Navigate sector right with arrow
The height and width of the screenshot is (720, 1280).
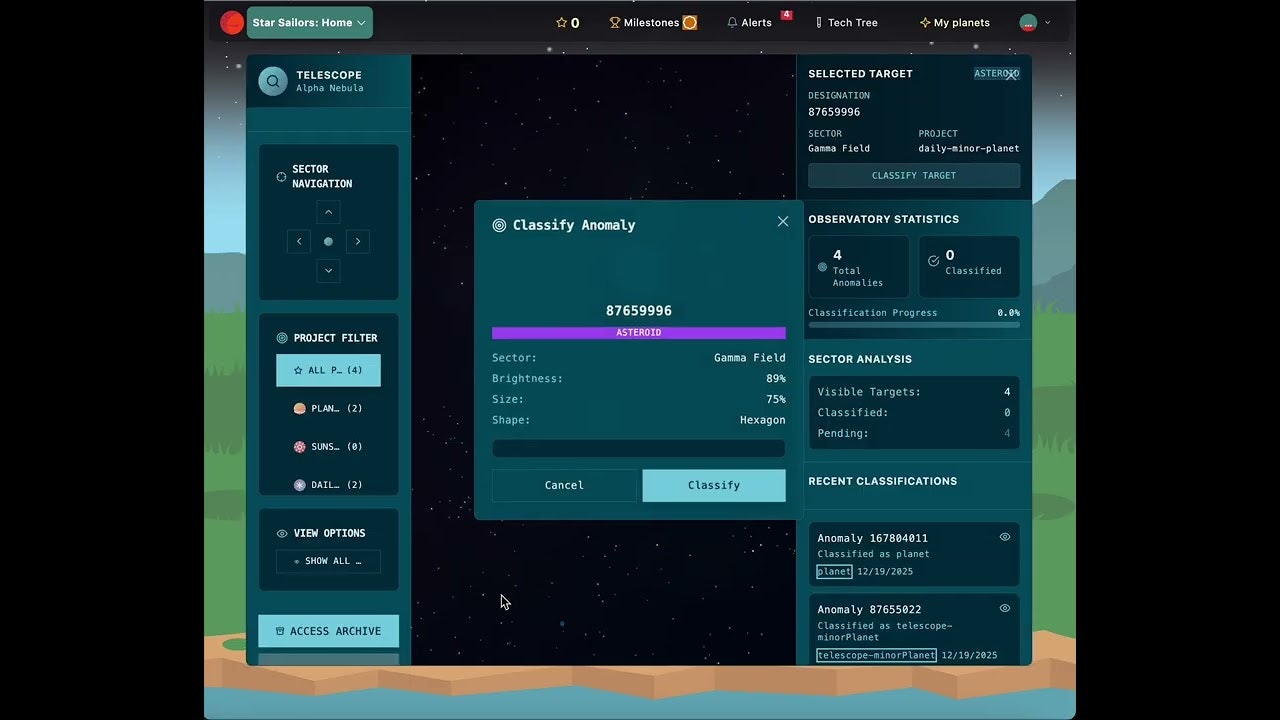[x=358, y=241]
